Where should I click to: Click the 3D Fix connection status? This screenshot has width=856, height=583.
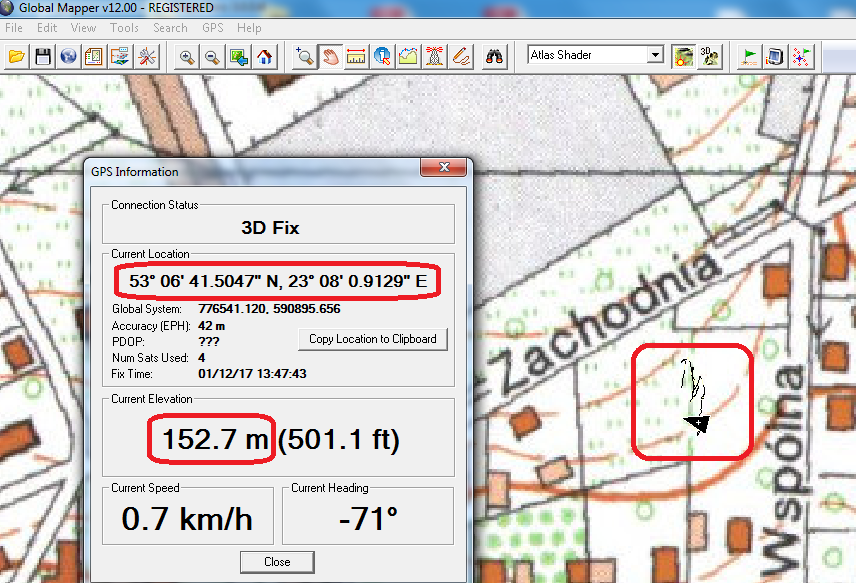pos(270,228)
